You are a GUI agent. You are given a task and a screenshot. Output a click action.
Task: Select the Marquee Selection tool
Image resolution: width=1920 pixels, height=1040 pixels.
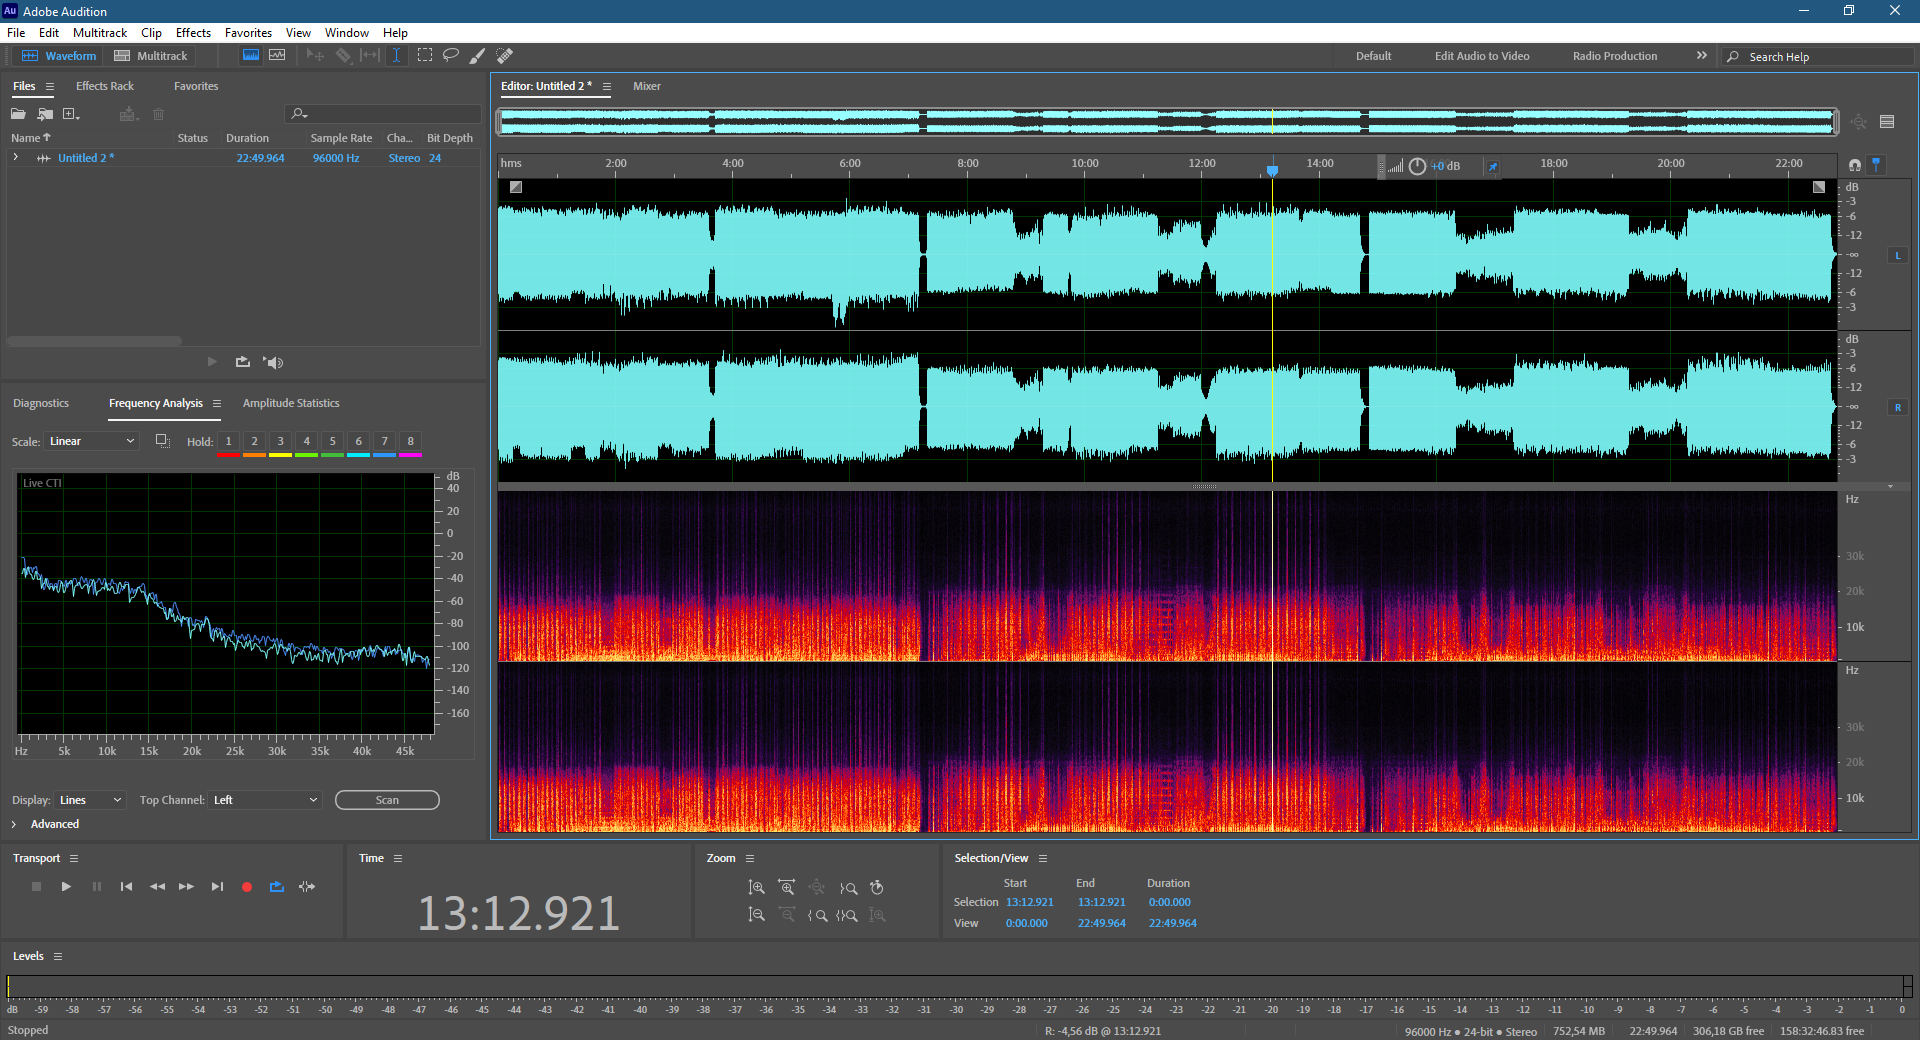click(425, 56)
